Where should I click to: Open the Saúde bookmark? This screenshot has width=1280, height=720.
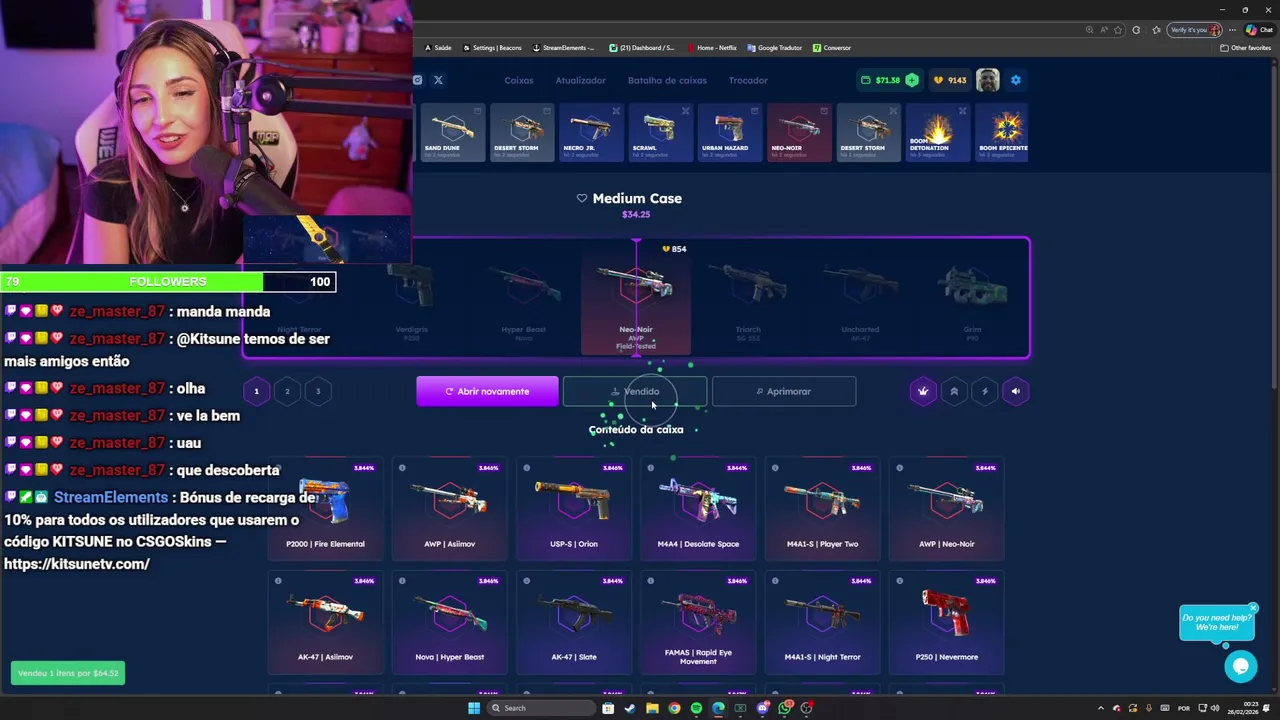(438, 48)
